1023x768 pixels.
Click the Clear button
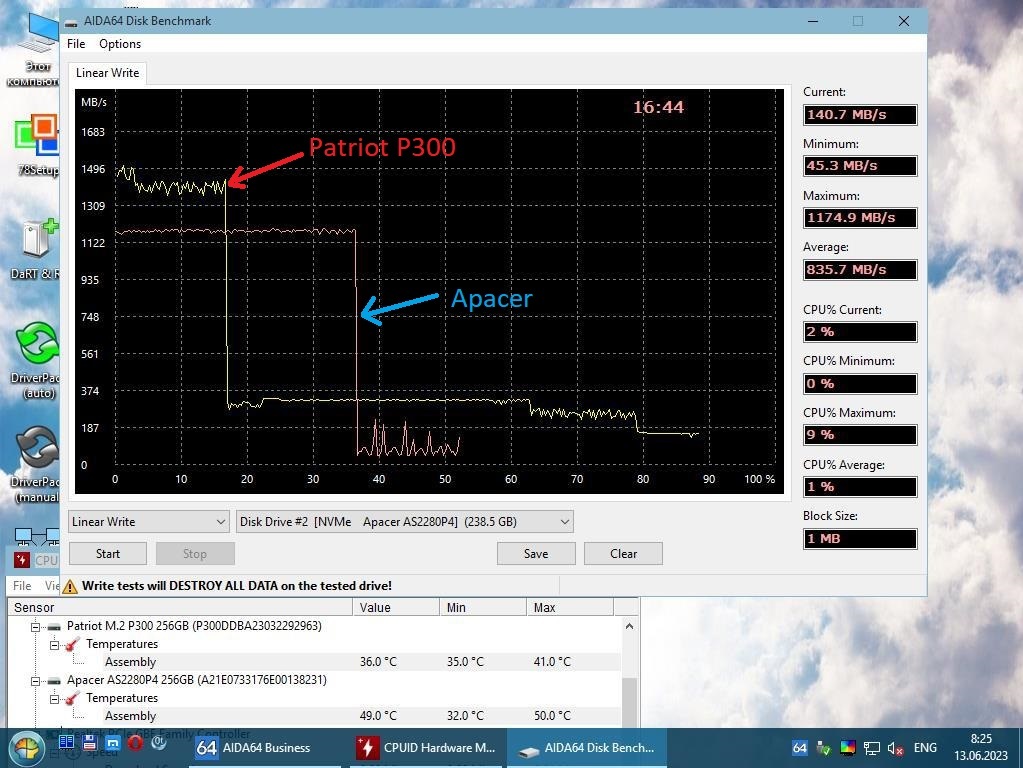[x=623, y=553]
